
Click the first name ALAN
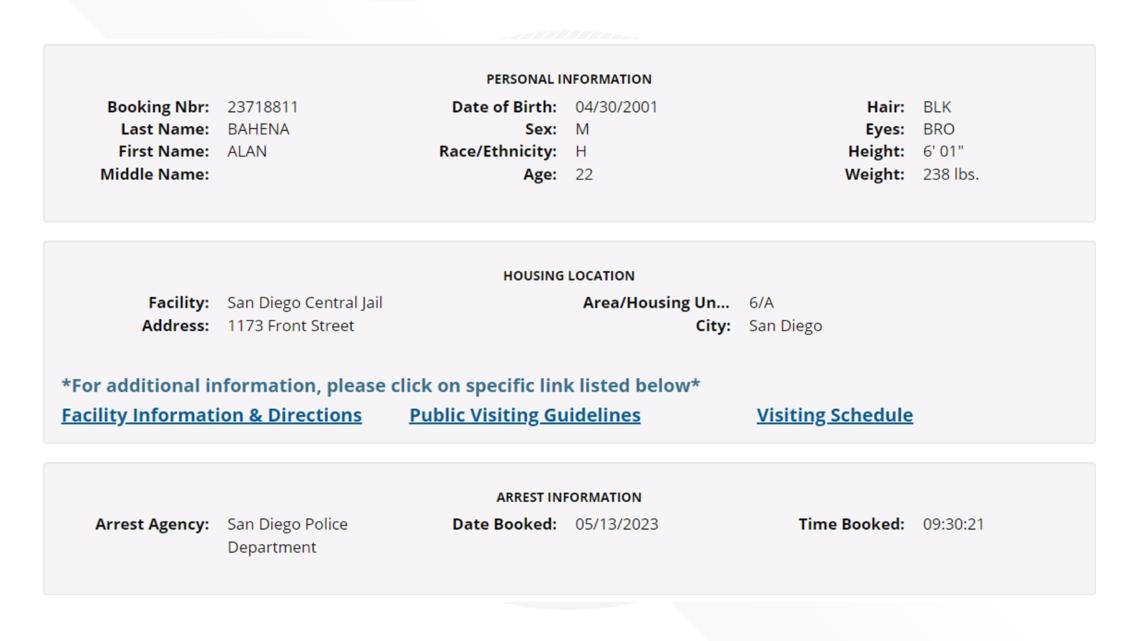pyautogui.click(x=247, y=151)
